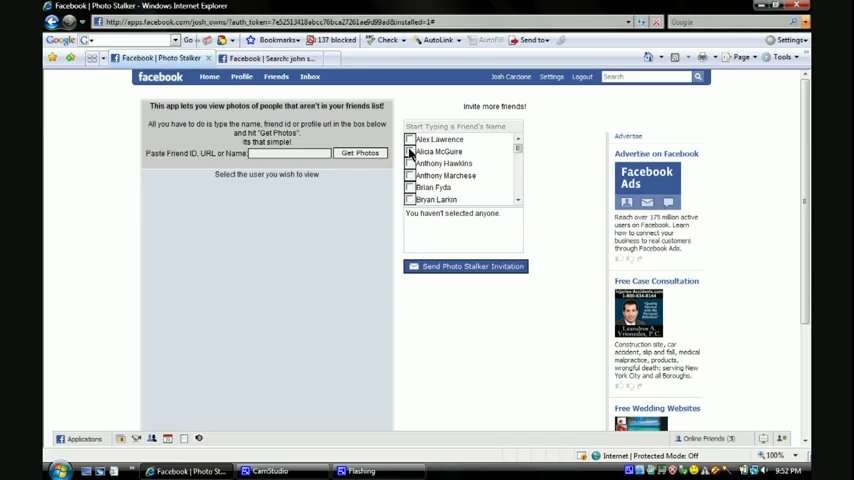This screenshot has height=480, width=854.
Task: Click the Start Typing a Friend's Name field
Action: 463,126
